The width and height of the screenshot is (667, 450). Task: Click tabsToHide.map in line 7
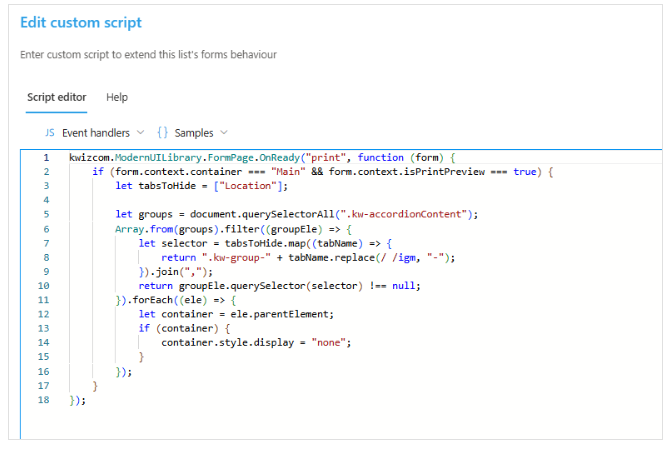tap(265, 243)
